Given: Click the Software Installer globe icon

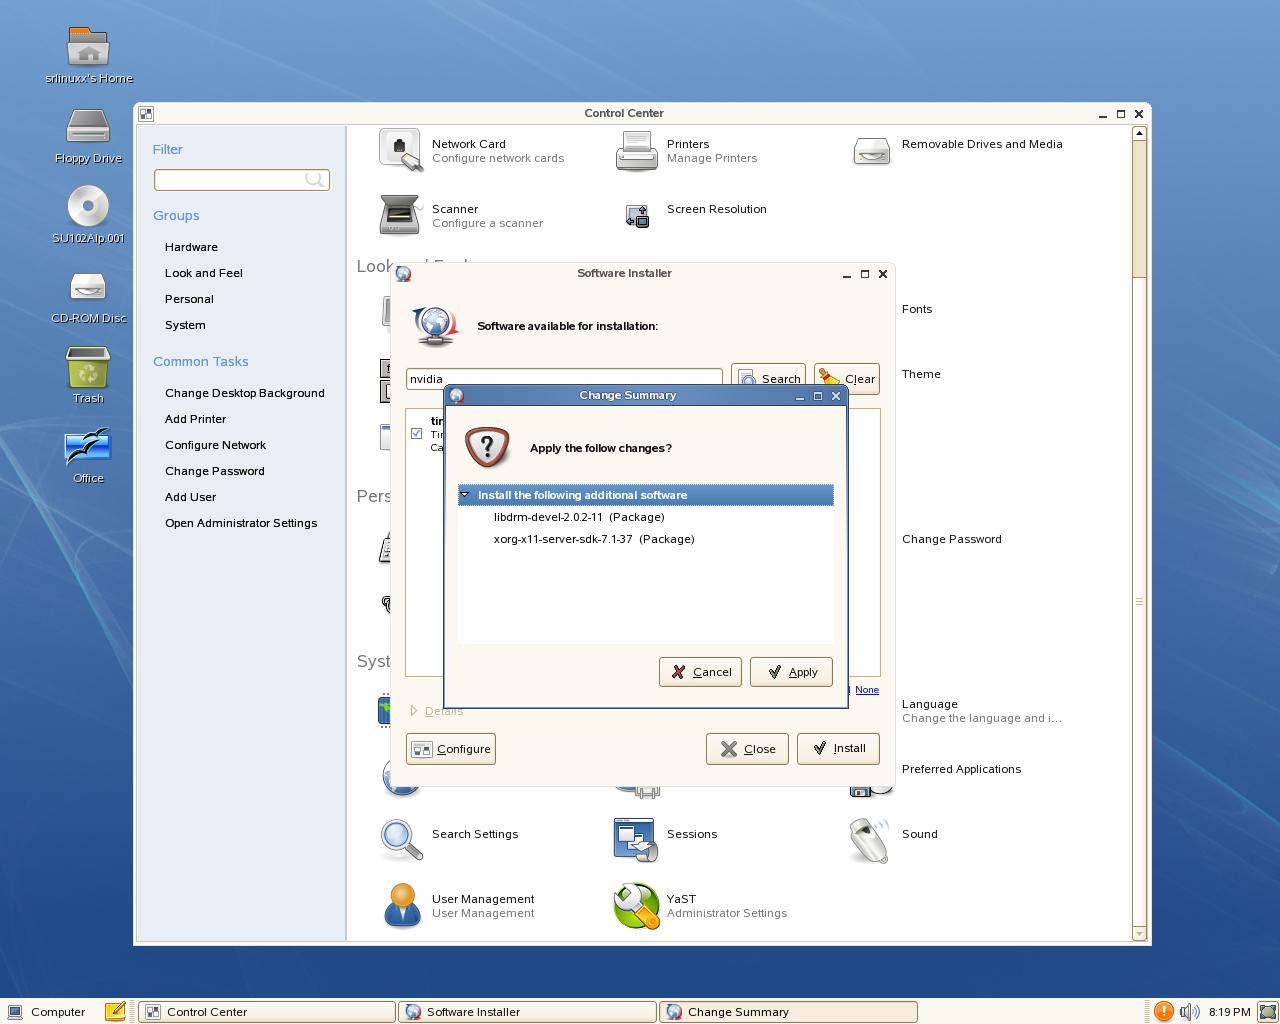Looking at the screenshot, I should (435, 326).
